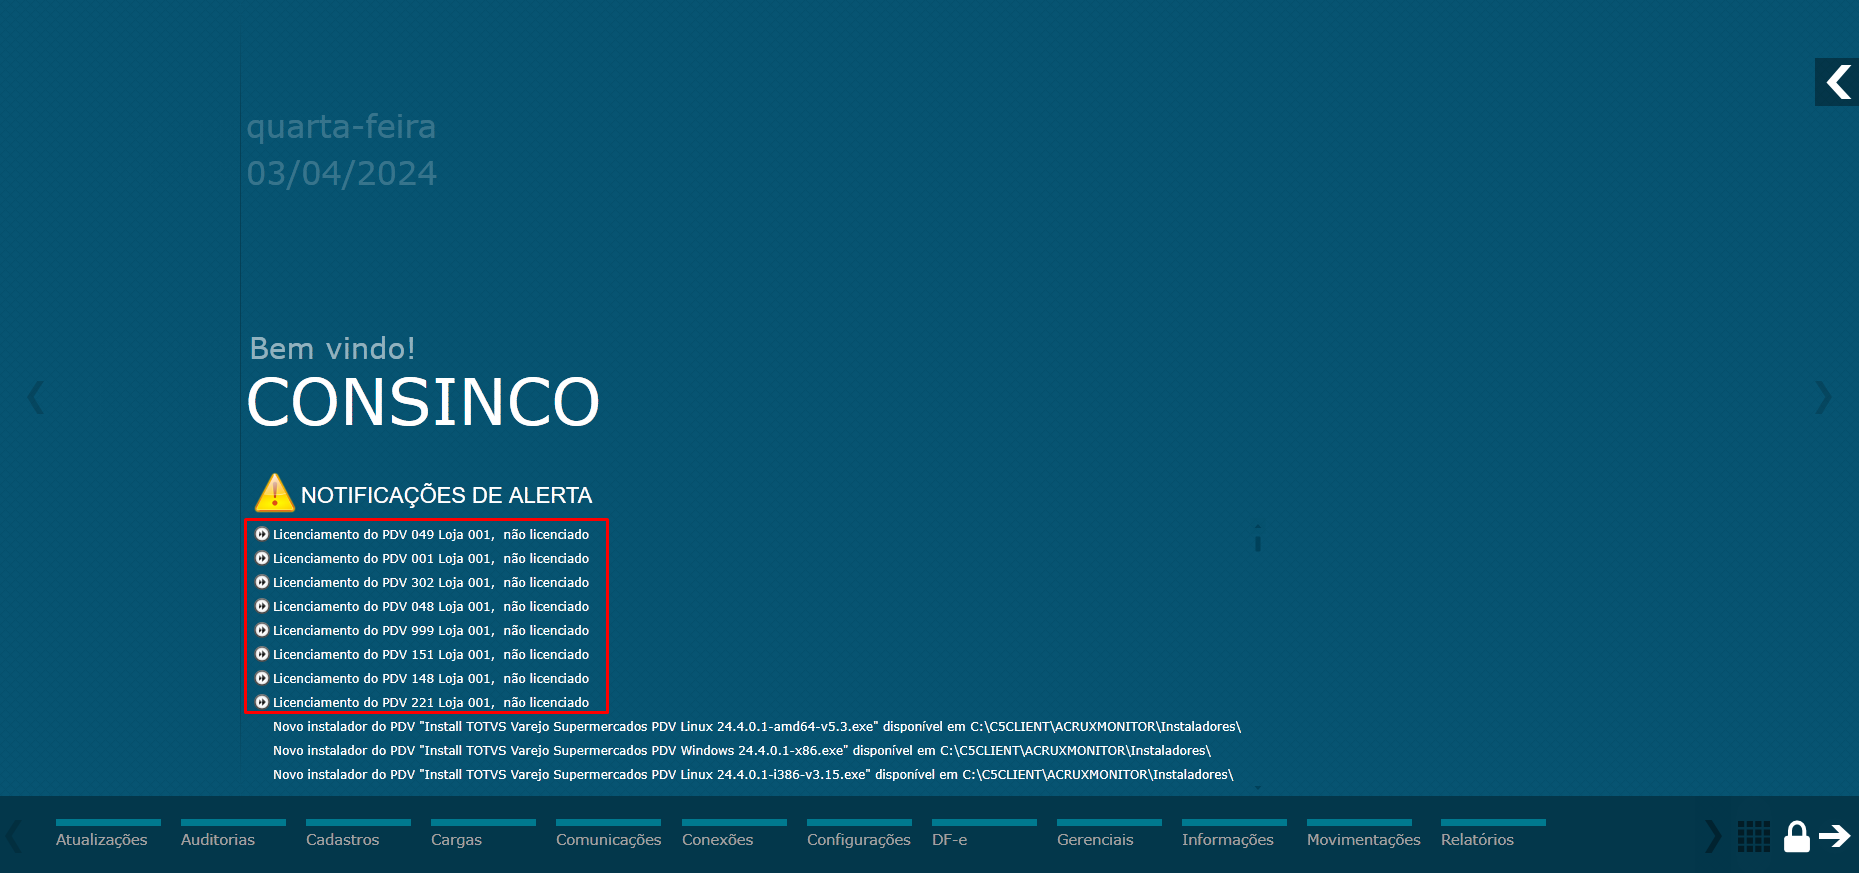Click the date 03/04/2024
The width and height of the screenshot is (1859, 873).
(x=342, y=173)
